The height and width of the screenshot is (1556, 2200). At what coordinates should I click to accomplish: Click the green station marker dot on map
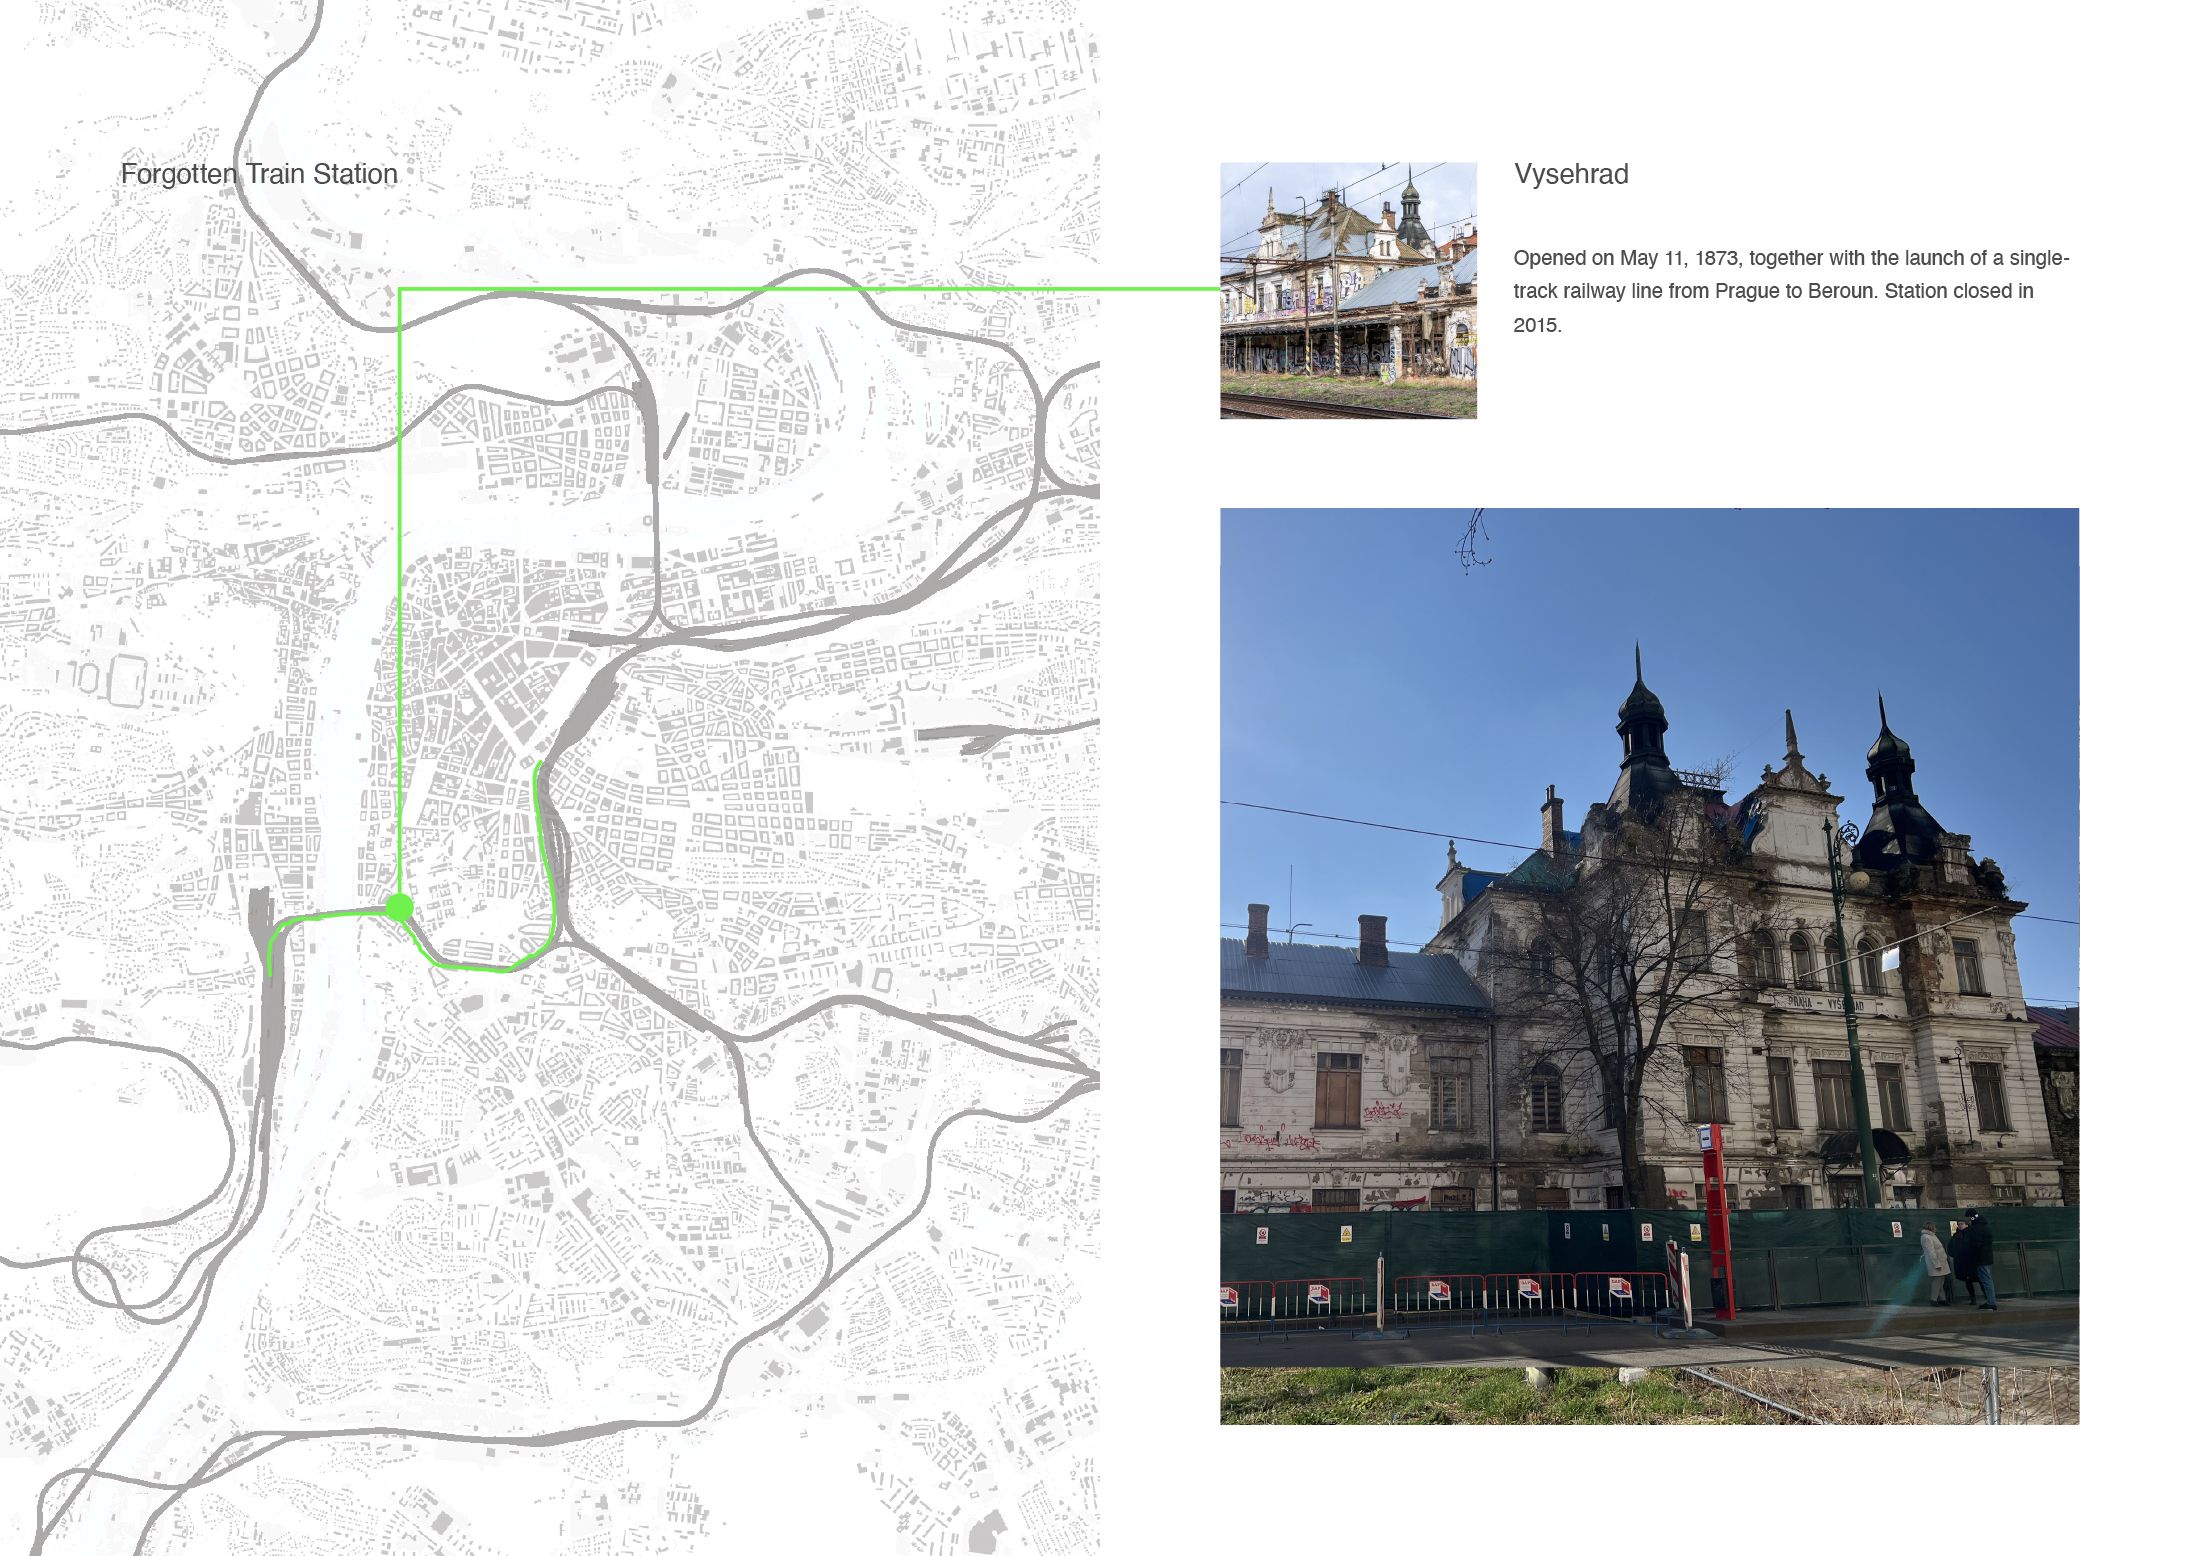(x=399, y=908)
